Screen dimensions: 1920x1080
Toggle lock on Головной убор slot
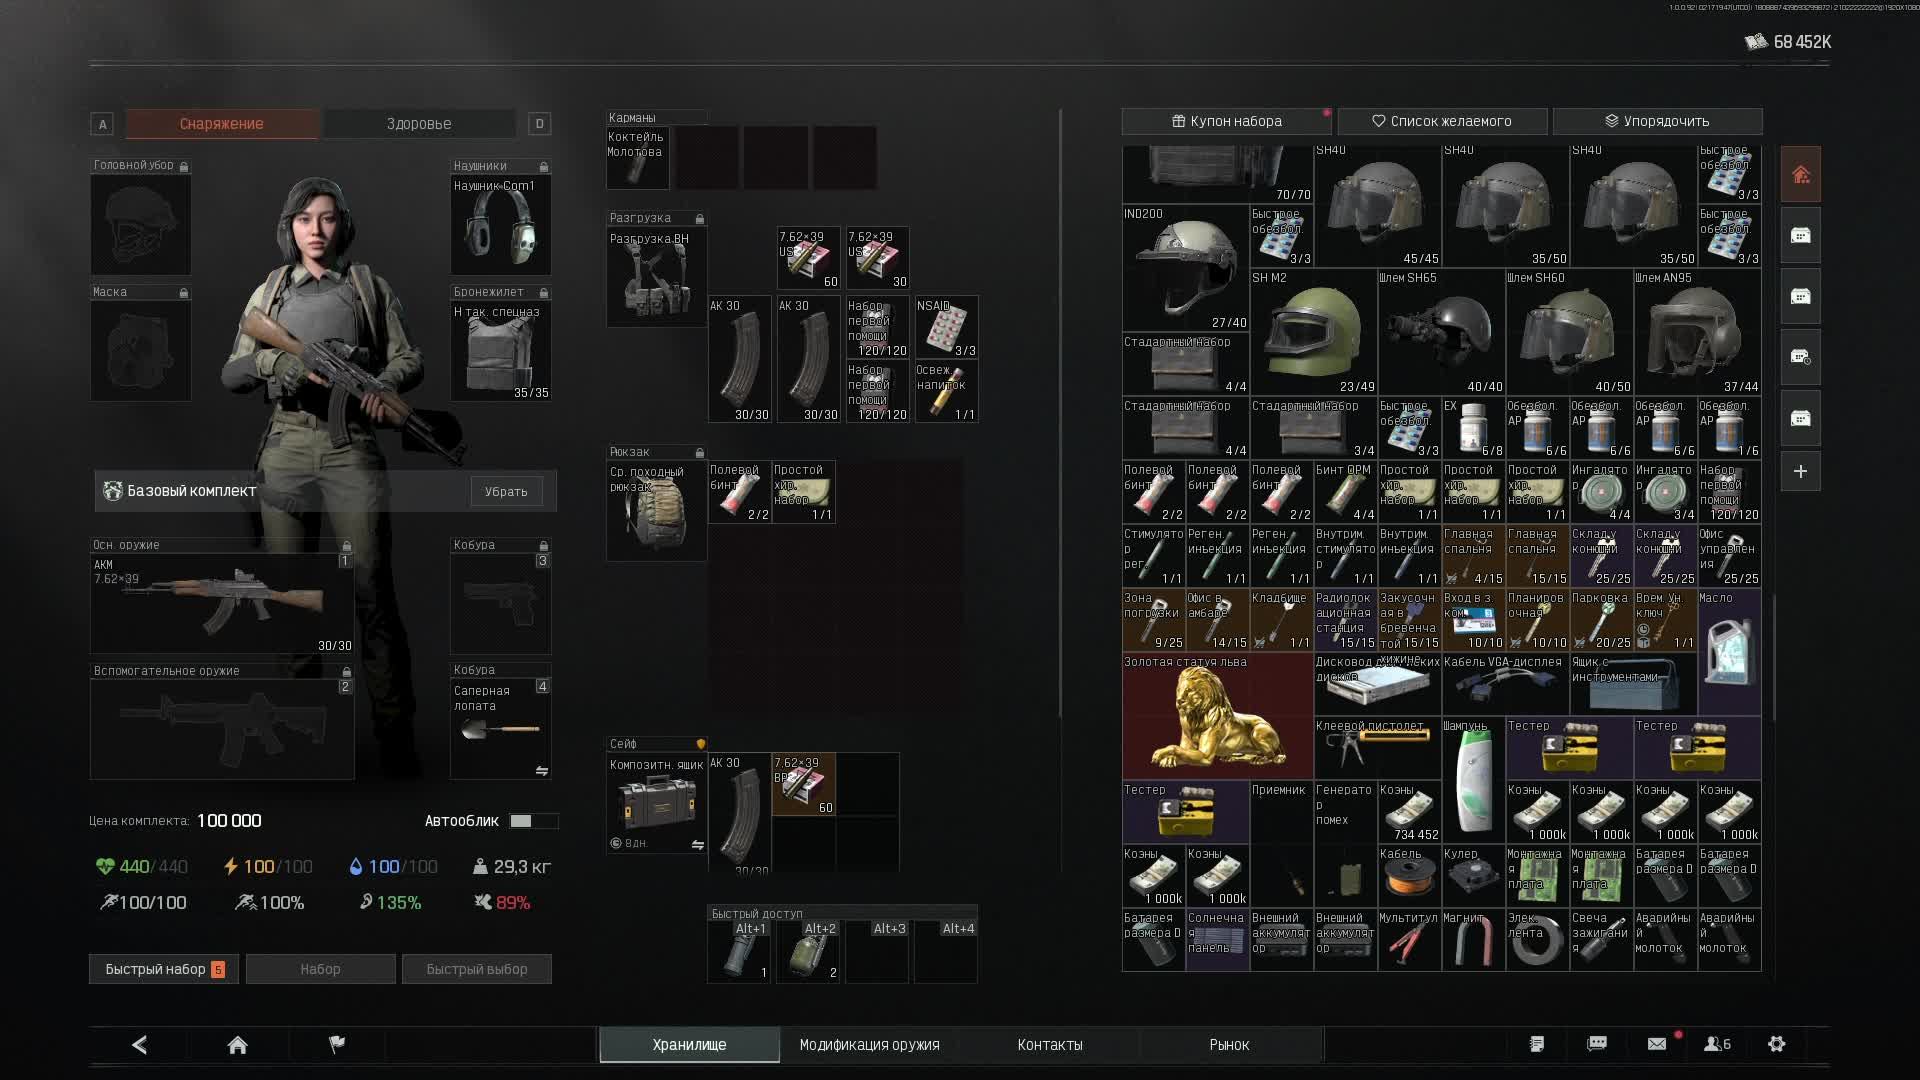click(x=184, y=166)
